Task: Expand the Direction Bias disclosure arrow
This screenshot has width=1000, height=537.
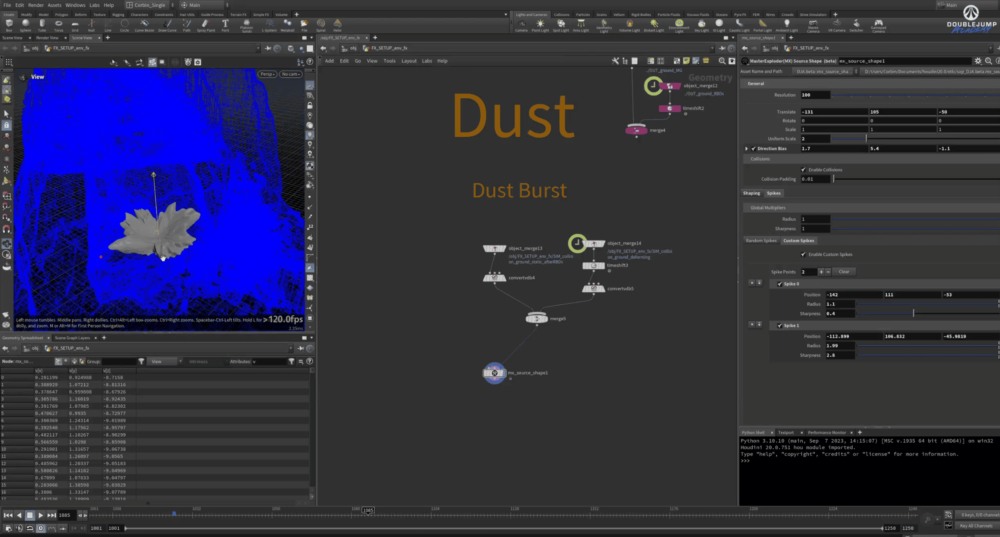Action: click(x=746, y=149)
